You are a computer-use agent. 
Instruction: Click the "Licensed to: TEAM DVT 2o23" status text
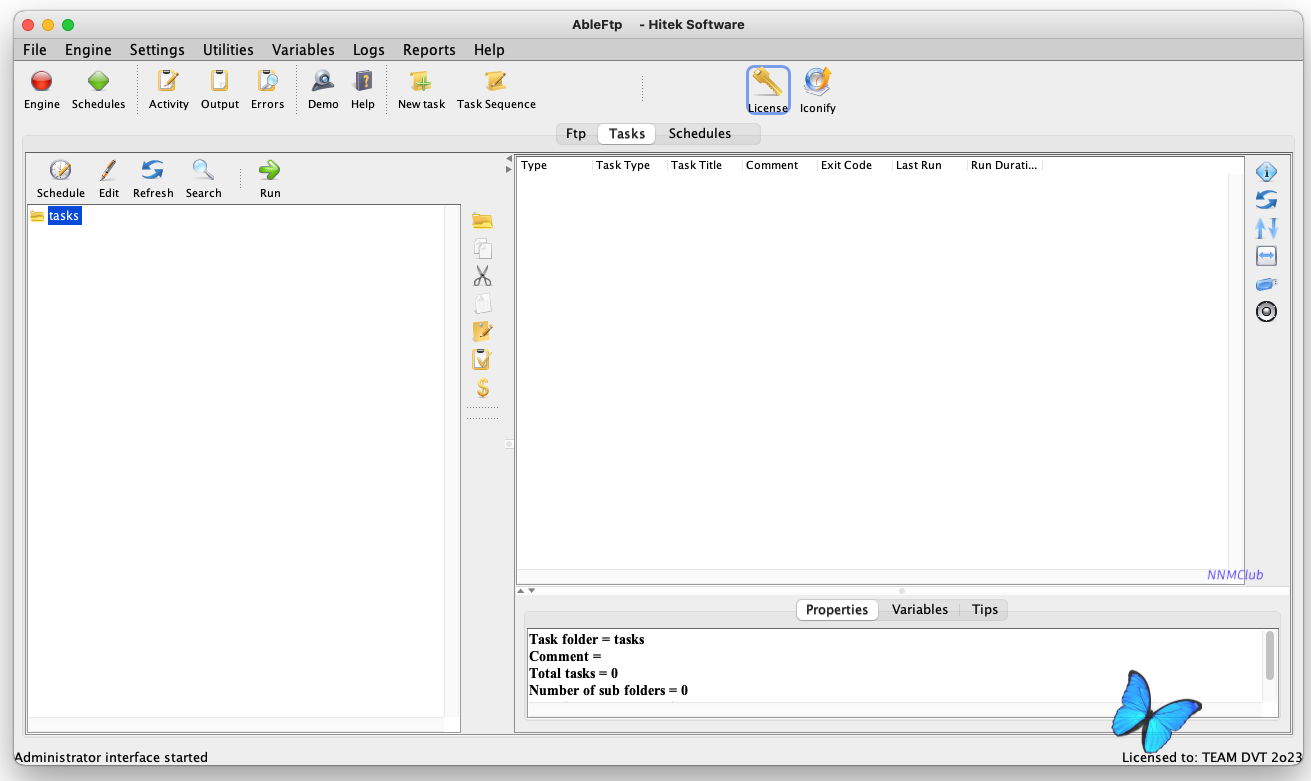tap(1213, 757)
